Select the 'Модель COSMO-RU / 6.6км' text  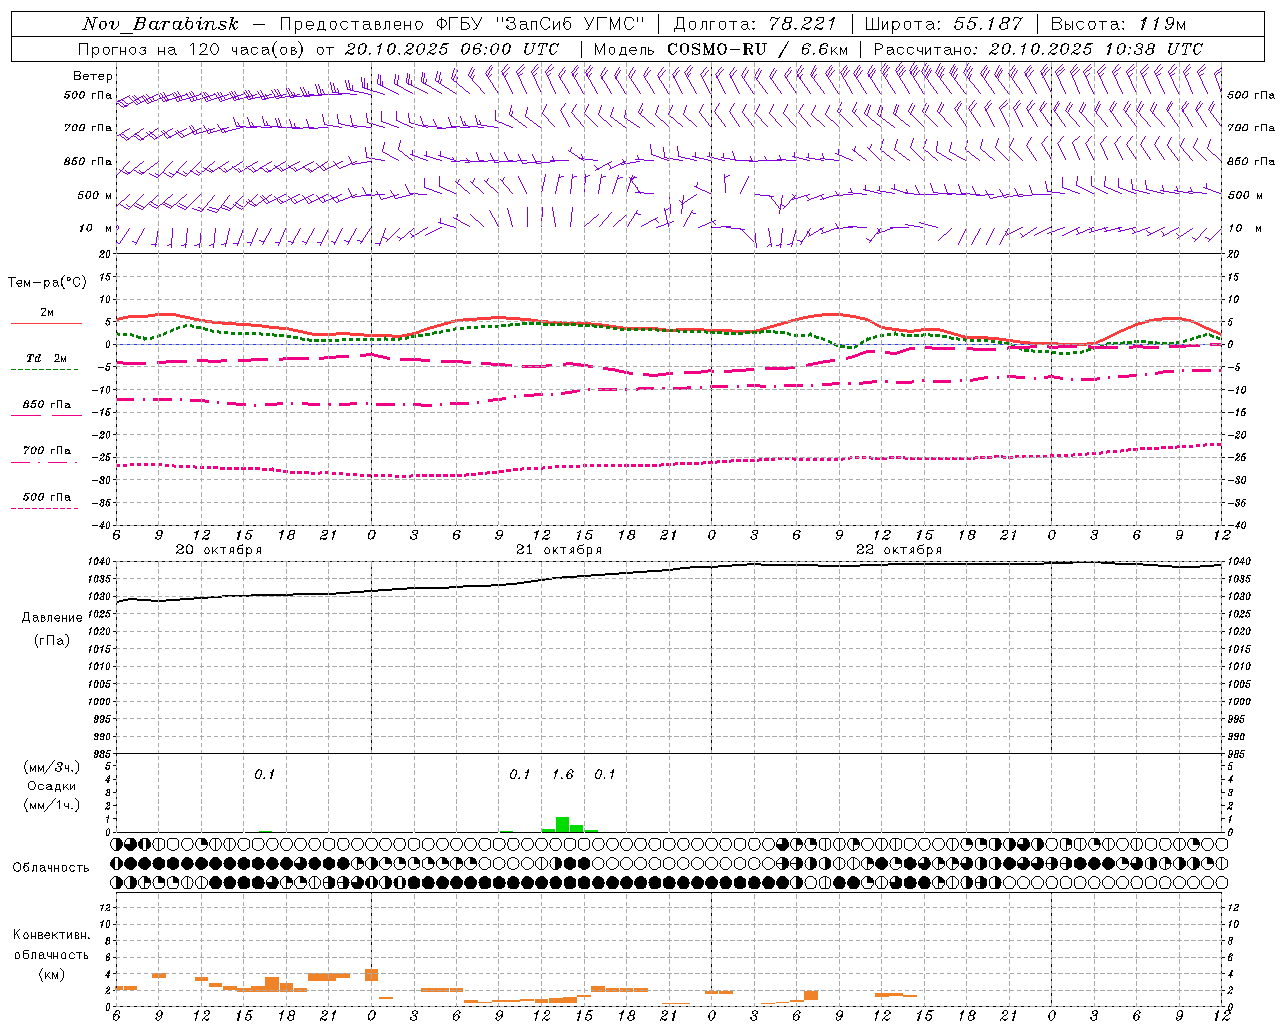pos(721,49)
